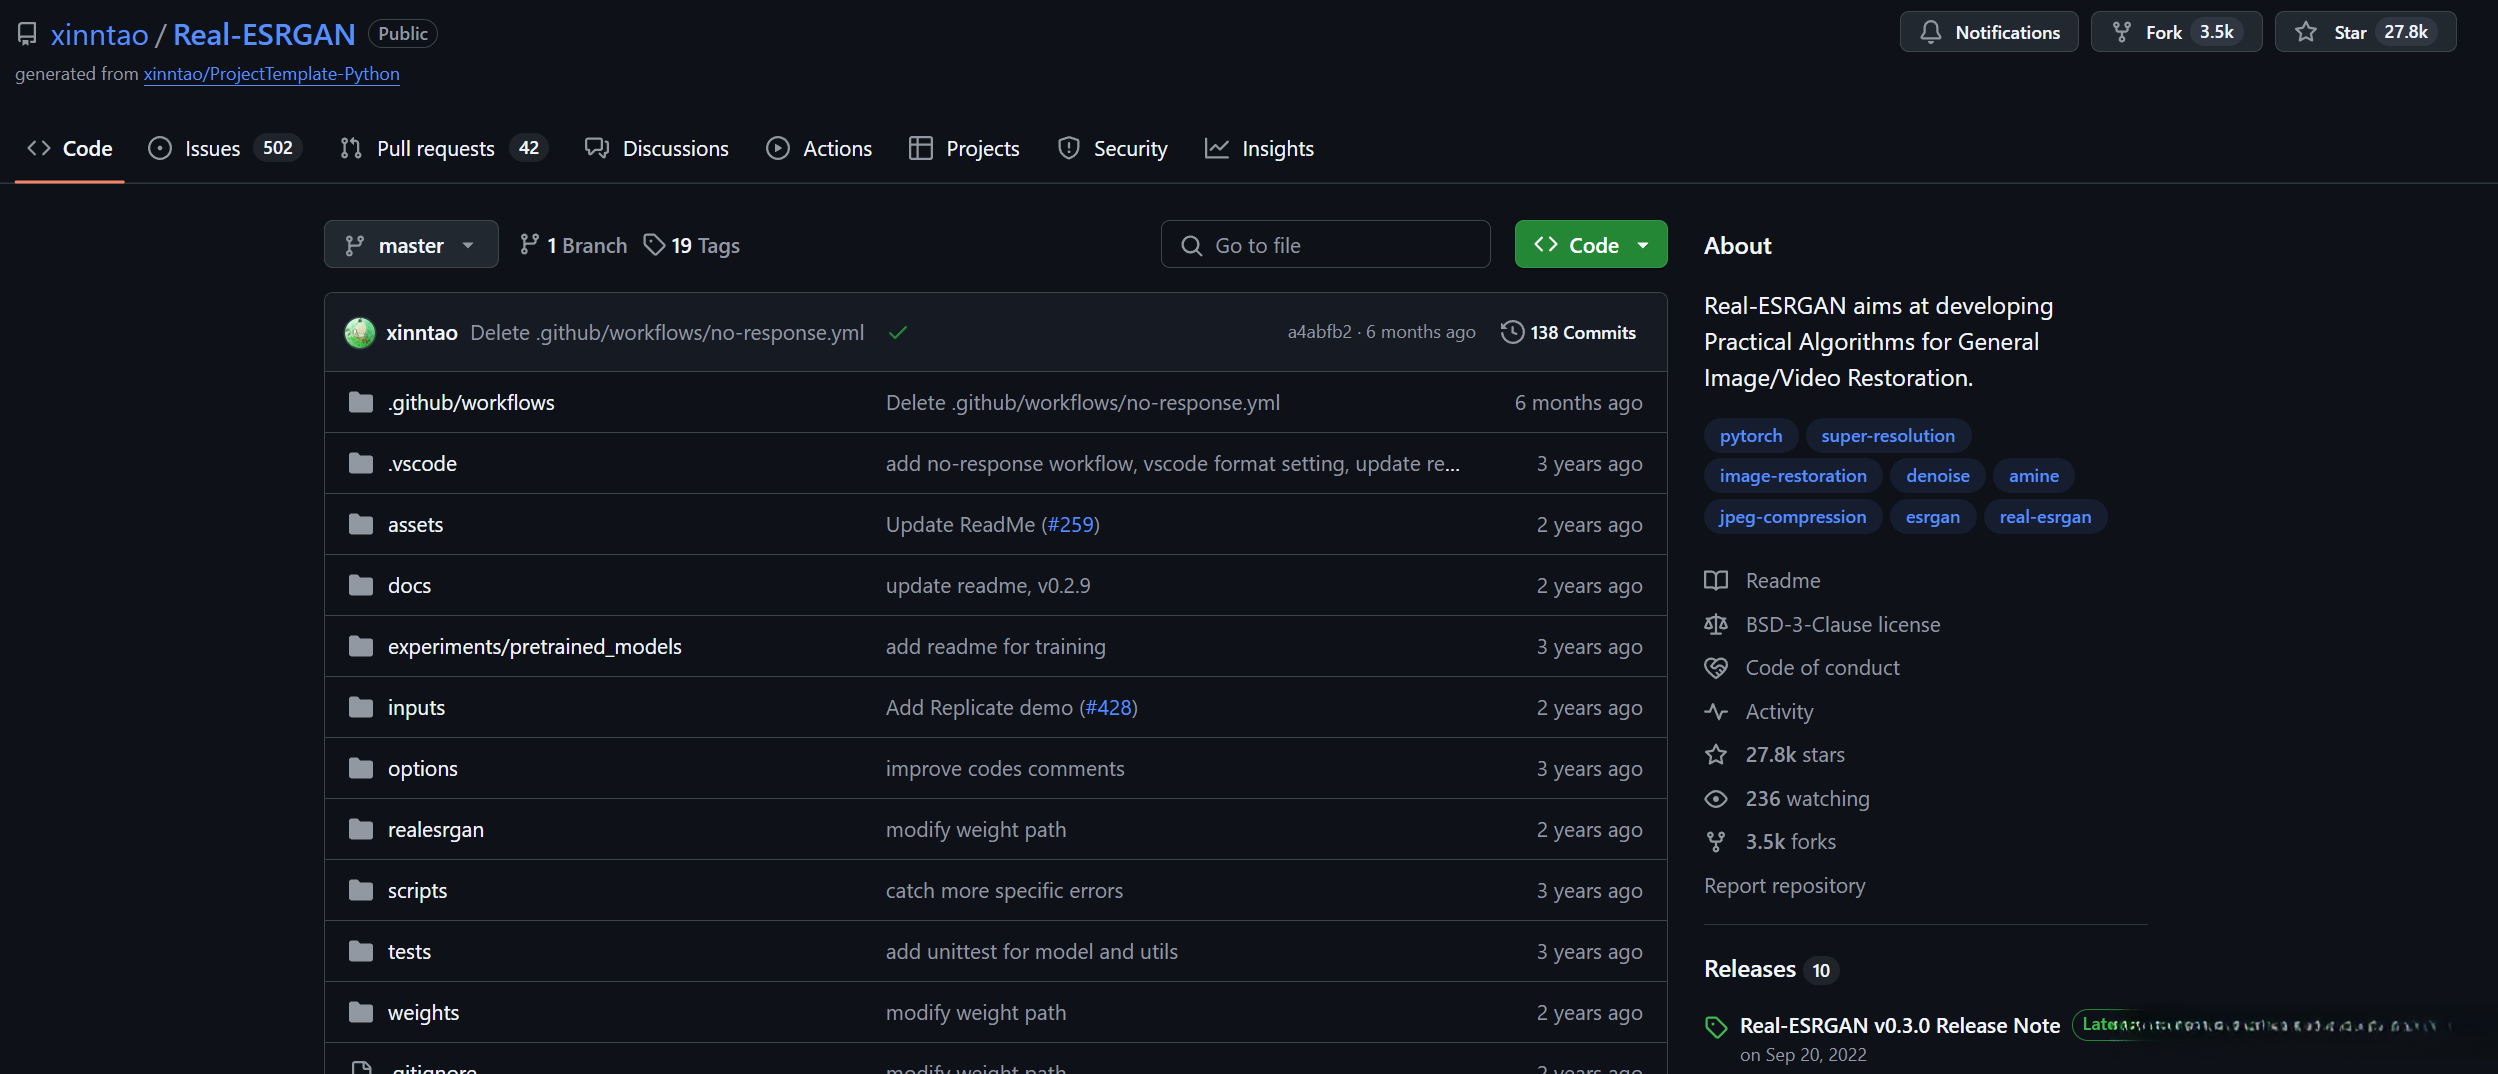Image resolution: width=2498 pixels, height=1074 pixels.
Task: Open the Real-ESRGAN v0.3.0 Release Note
Action: [1899, 1026]
